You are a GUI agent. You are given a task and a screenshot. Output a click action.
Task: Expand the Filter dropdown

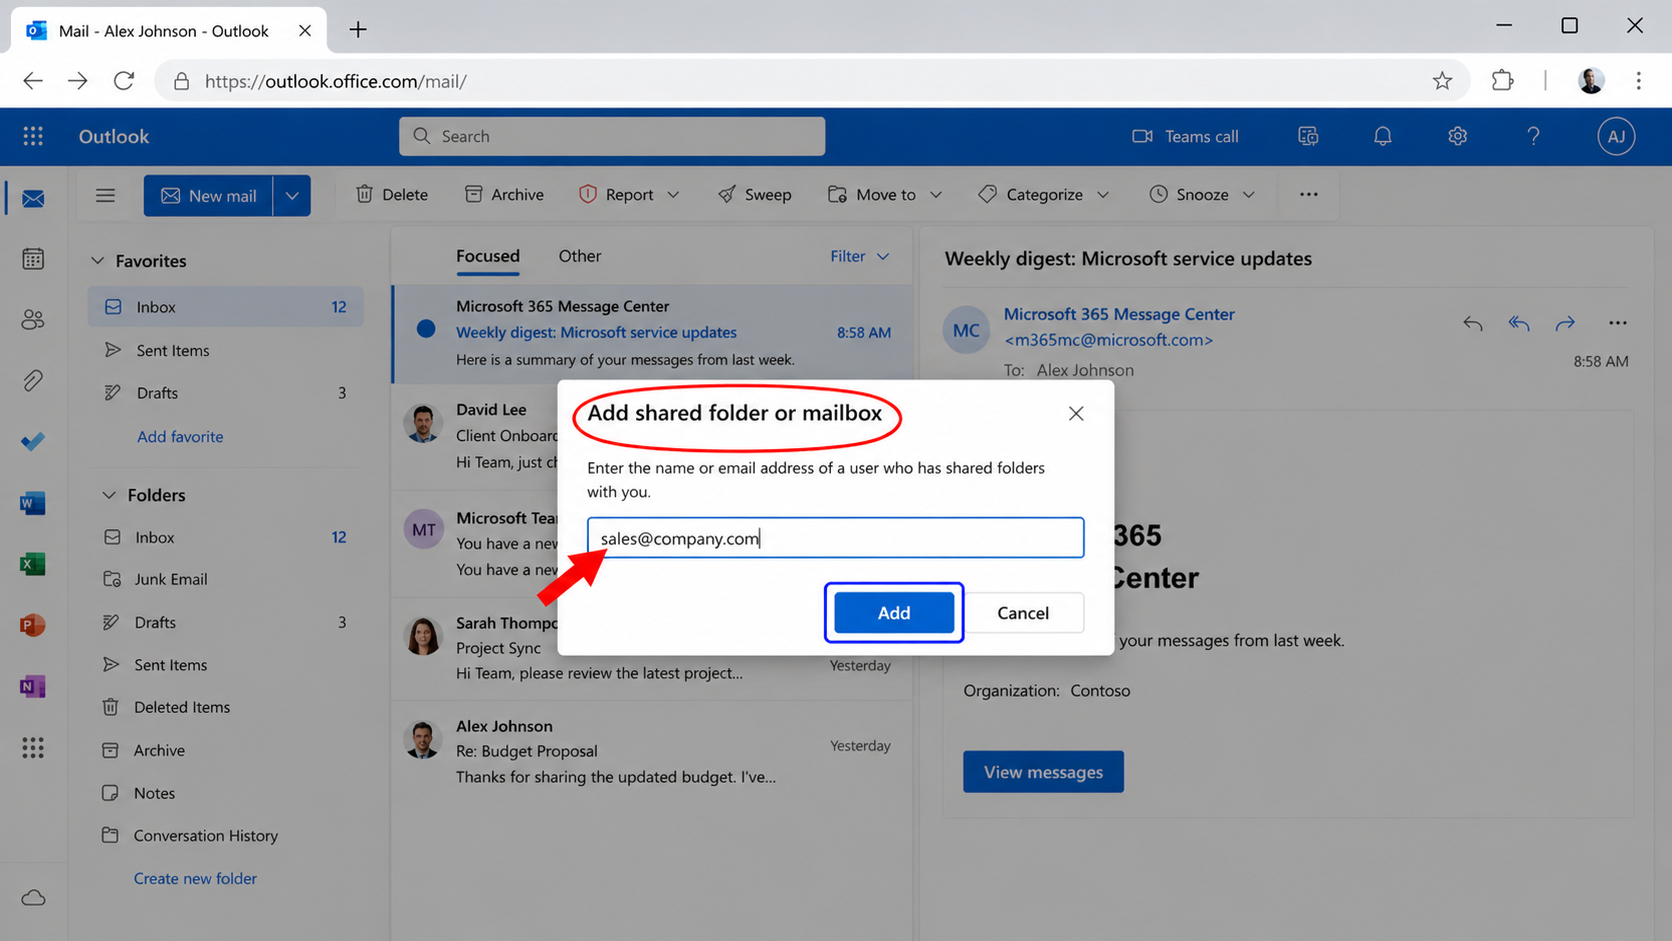[x=859, y=256]
